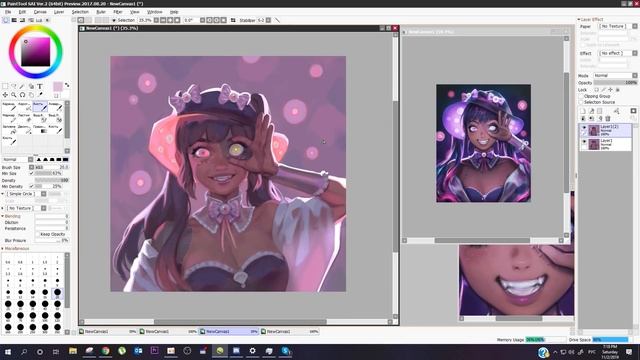The image size is (640, 360).
Task: Choose the flattest brush edge shape
Action: pos(65,160)
